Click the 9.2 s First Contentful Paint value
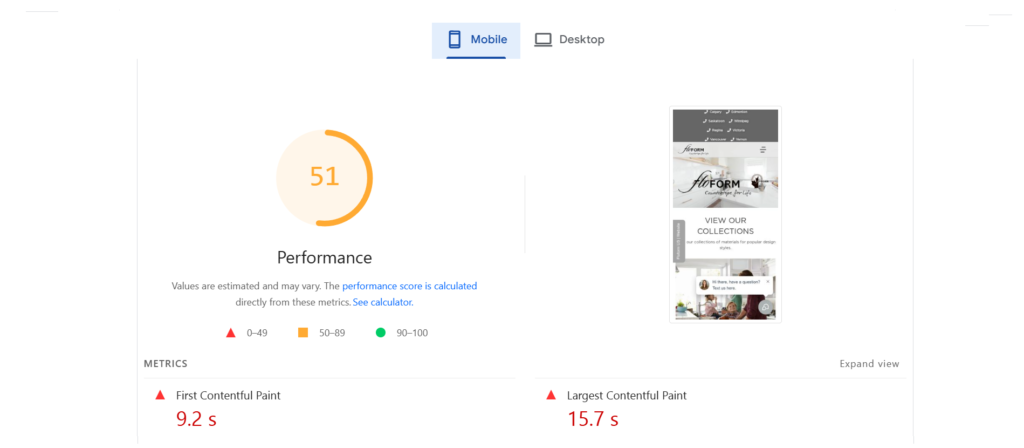The height and width of the screenshot is (448, 1024). [x=196, y=419]
